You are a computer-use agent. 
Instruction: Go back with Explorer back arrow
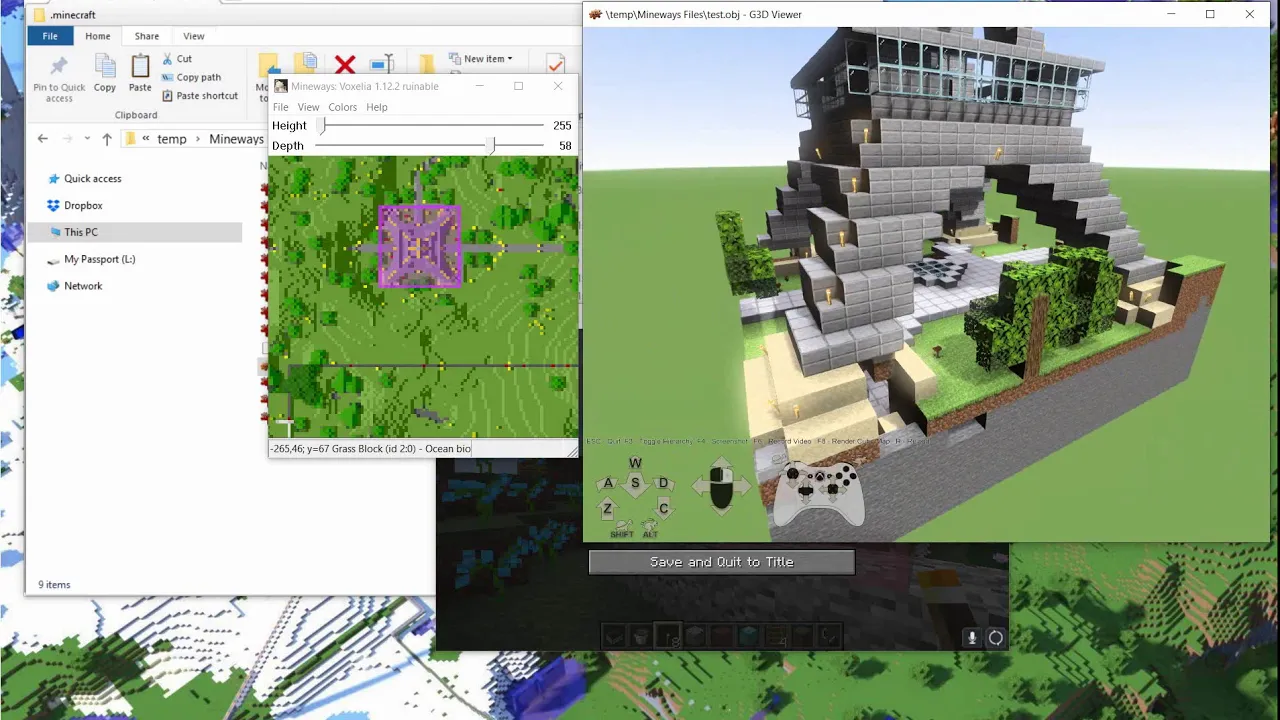tap(42, 139)
